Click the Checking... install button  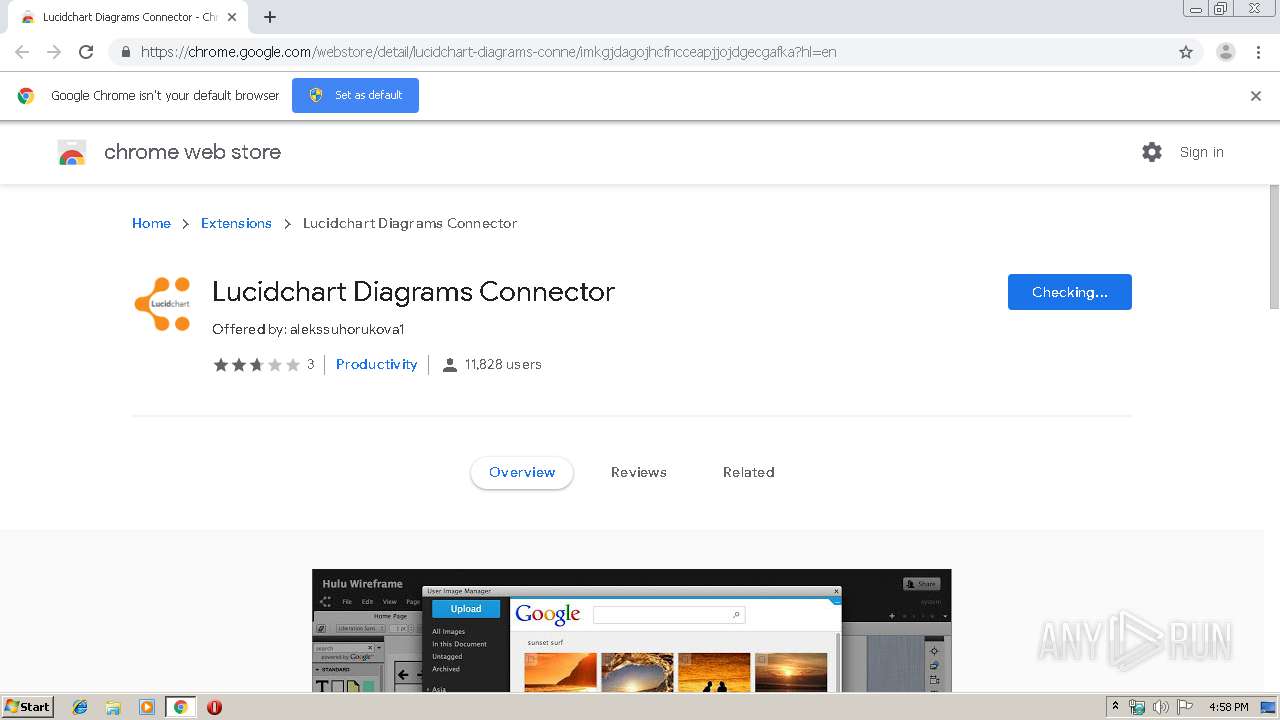coord(1069,292)
